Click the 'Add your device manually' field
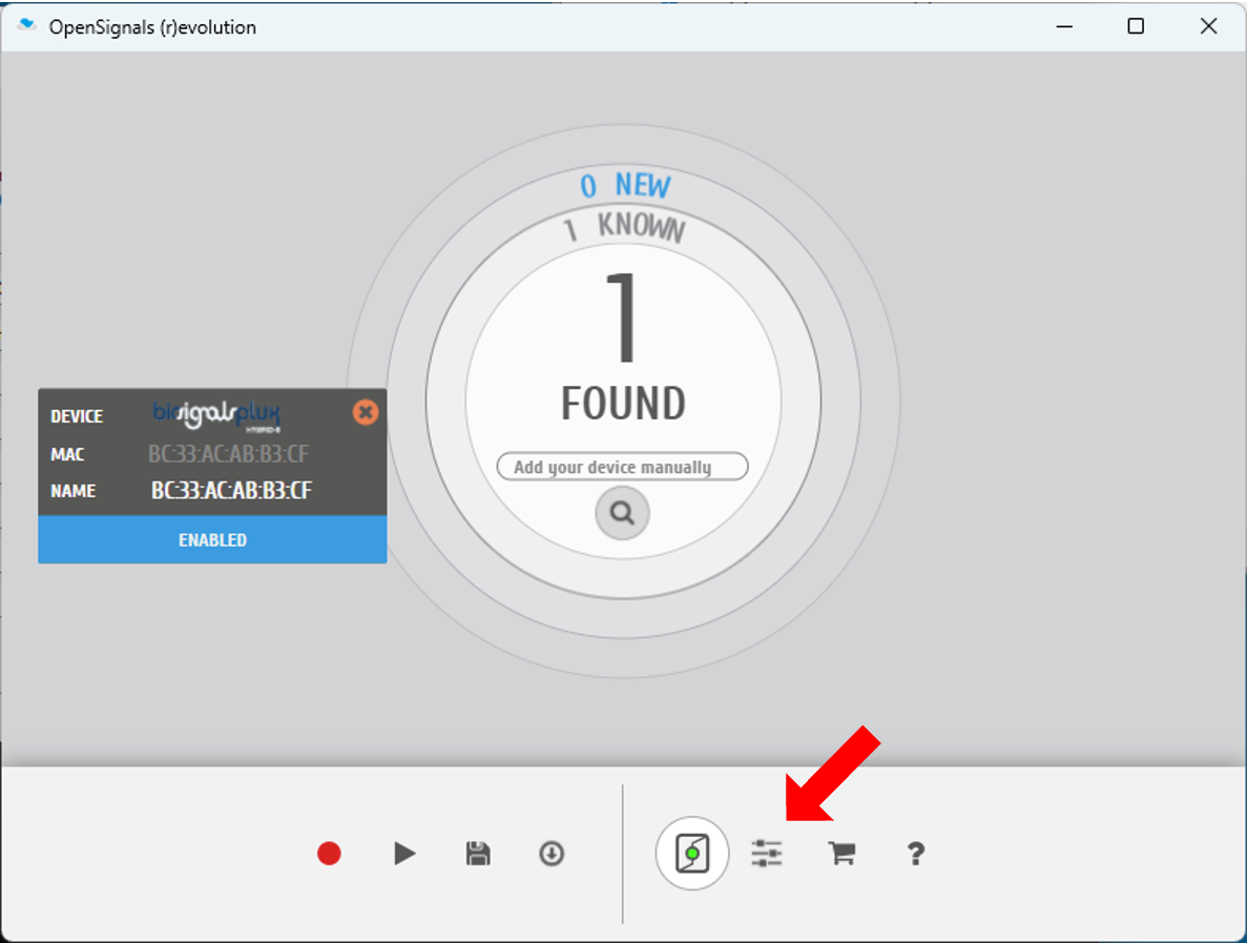 point(622,467)
